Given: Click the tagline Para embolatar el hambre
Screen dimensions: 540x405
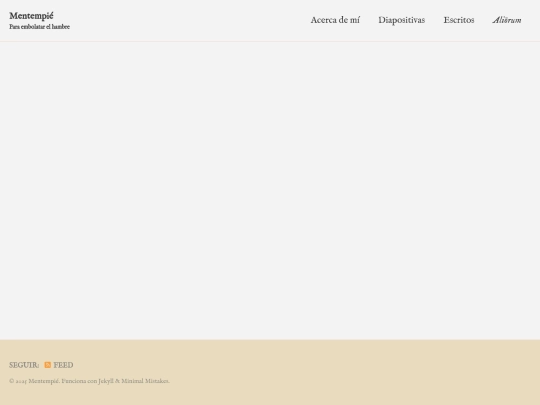Looking at the screenshot, I should [40, 27].
